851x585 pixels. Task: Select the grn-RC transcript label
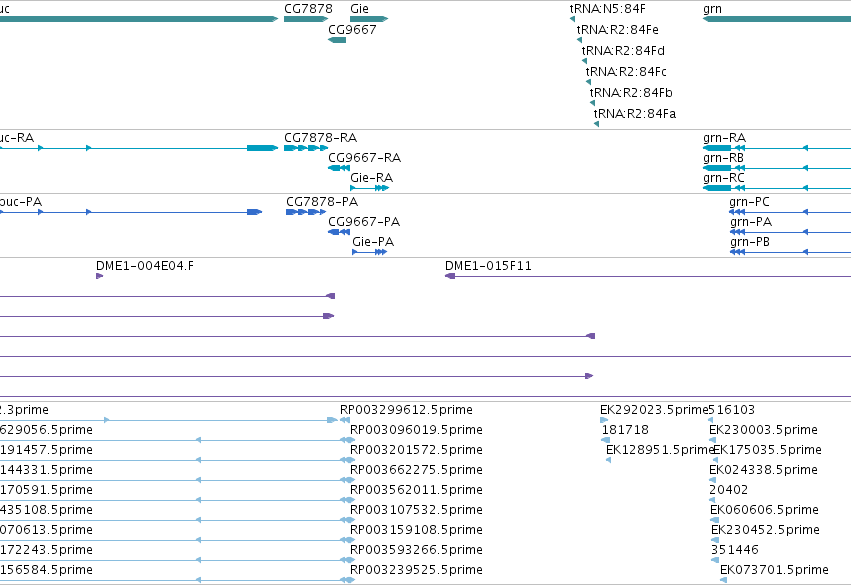coord(723,178)
